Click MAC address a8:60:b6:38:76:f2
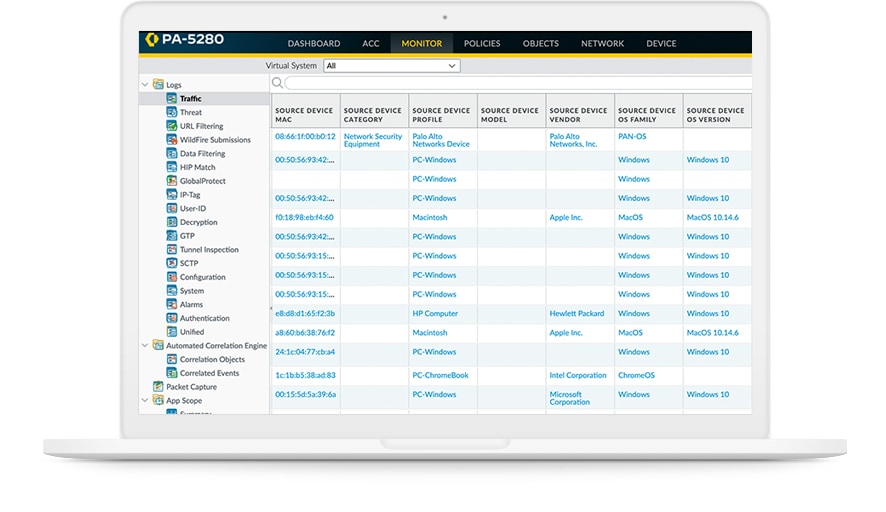 pyautogui.click(x=305, y=332)
